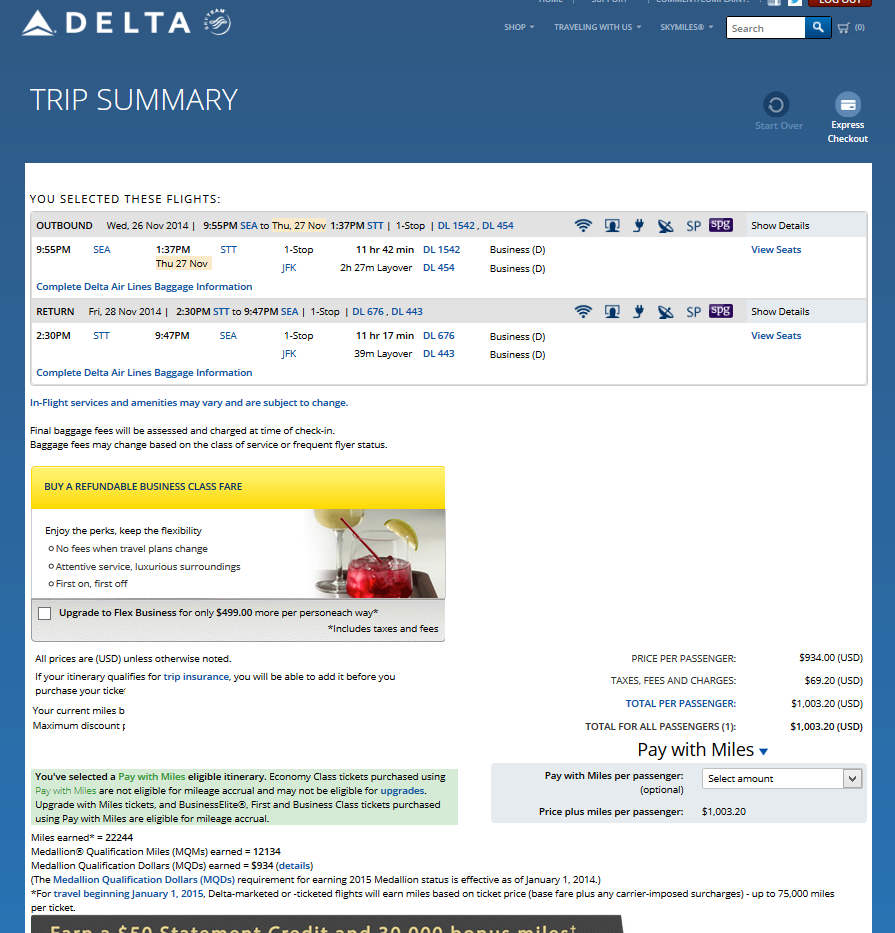Expand the Pay with Miles section arrow
This screenshot has width=895, height=933.
764,751
